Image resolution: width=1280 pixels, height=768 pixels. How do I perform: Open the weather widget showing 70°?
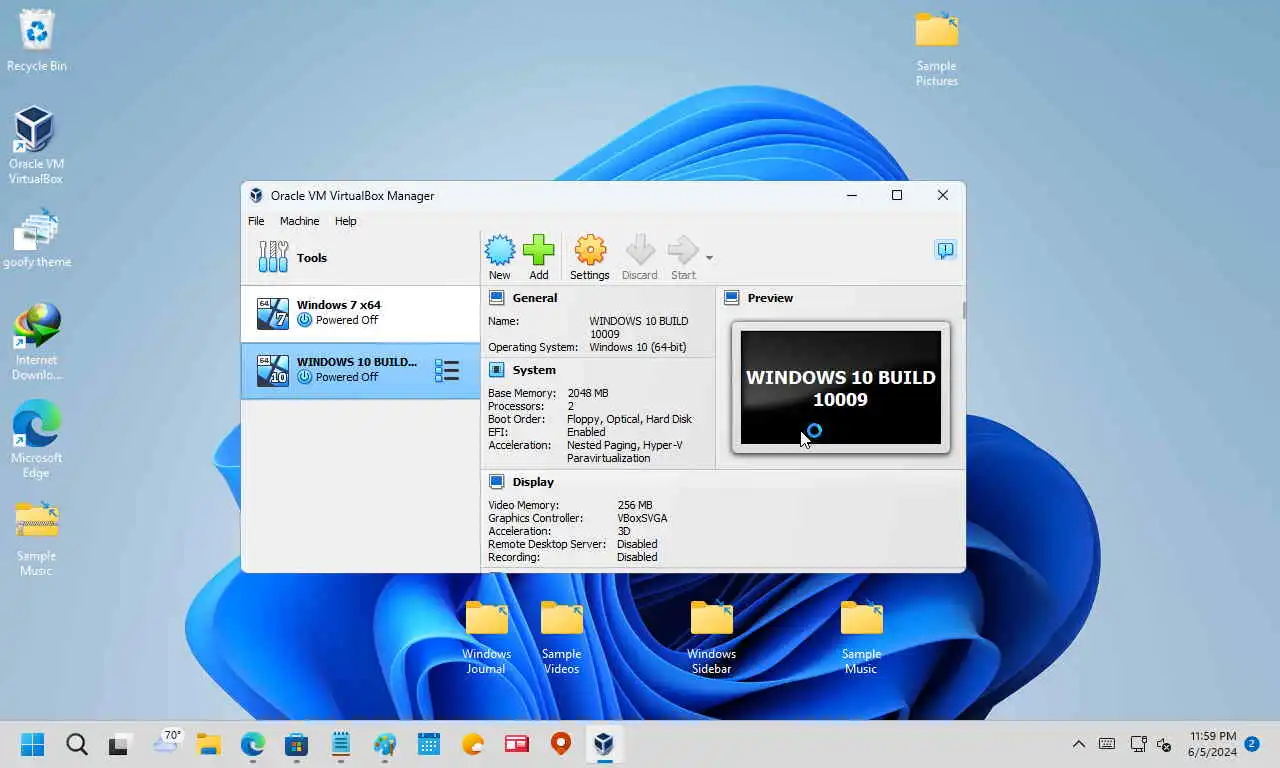pos(166,742)
